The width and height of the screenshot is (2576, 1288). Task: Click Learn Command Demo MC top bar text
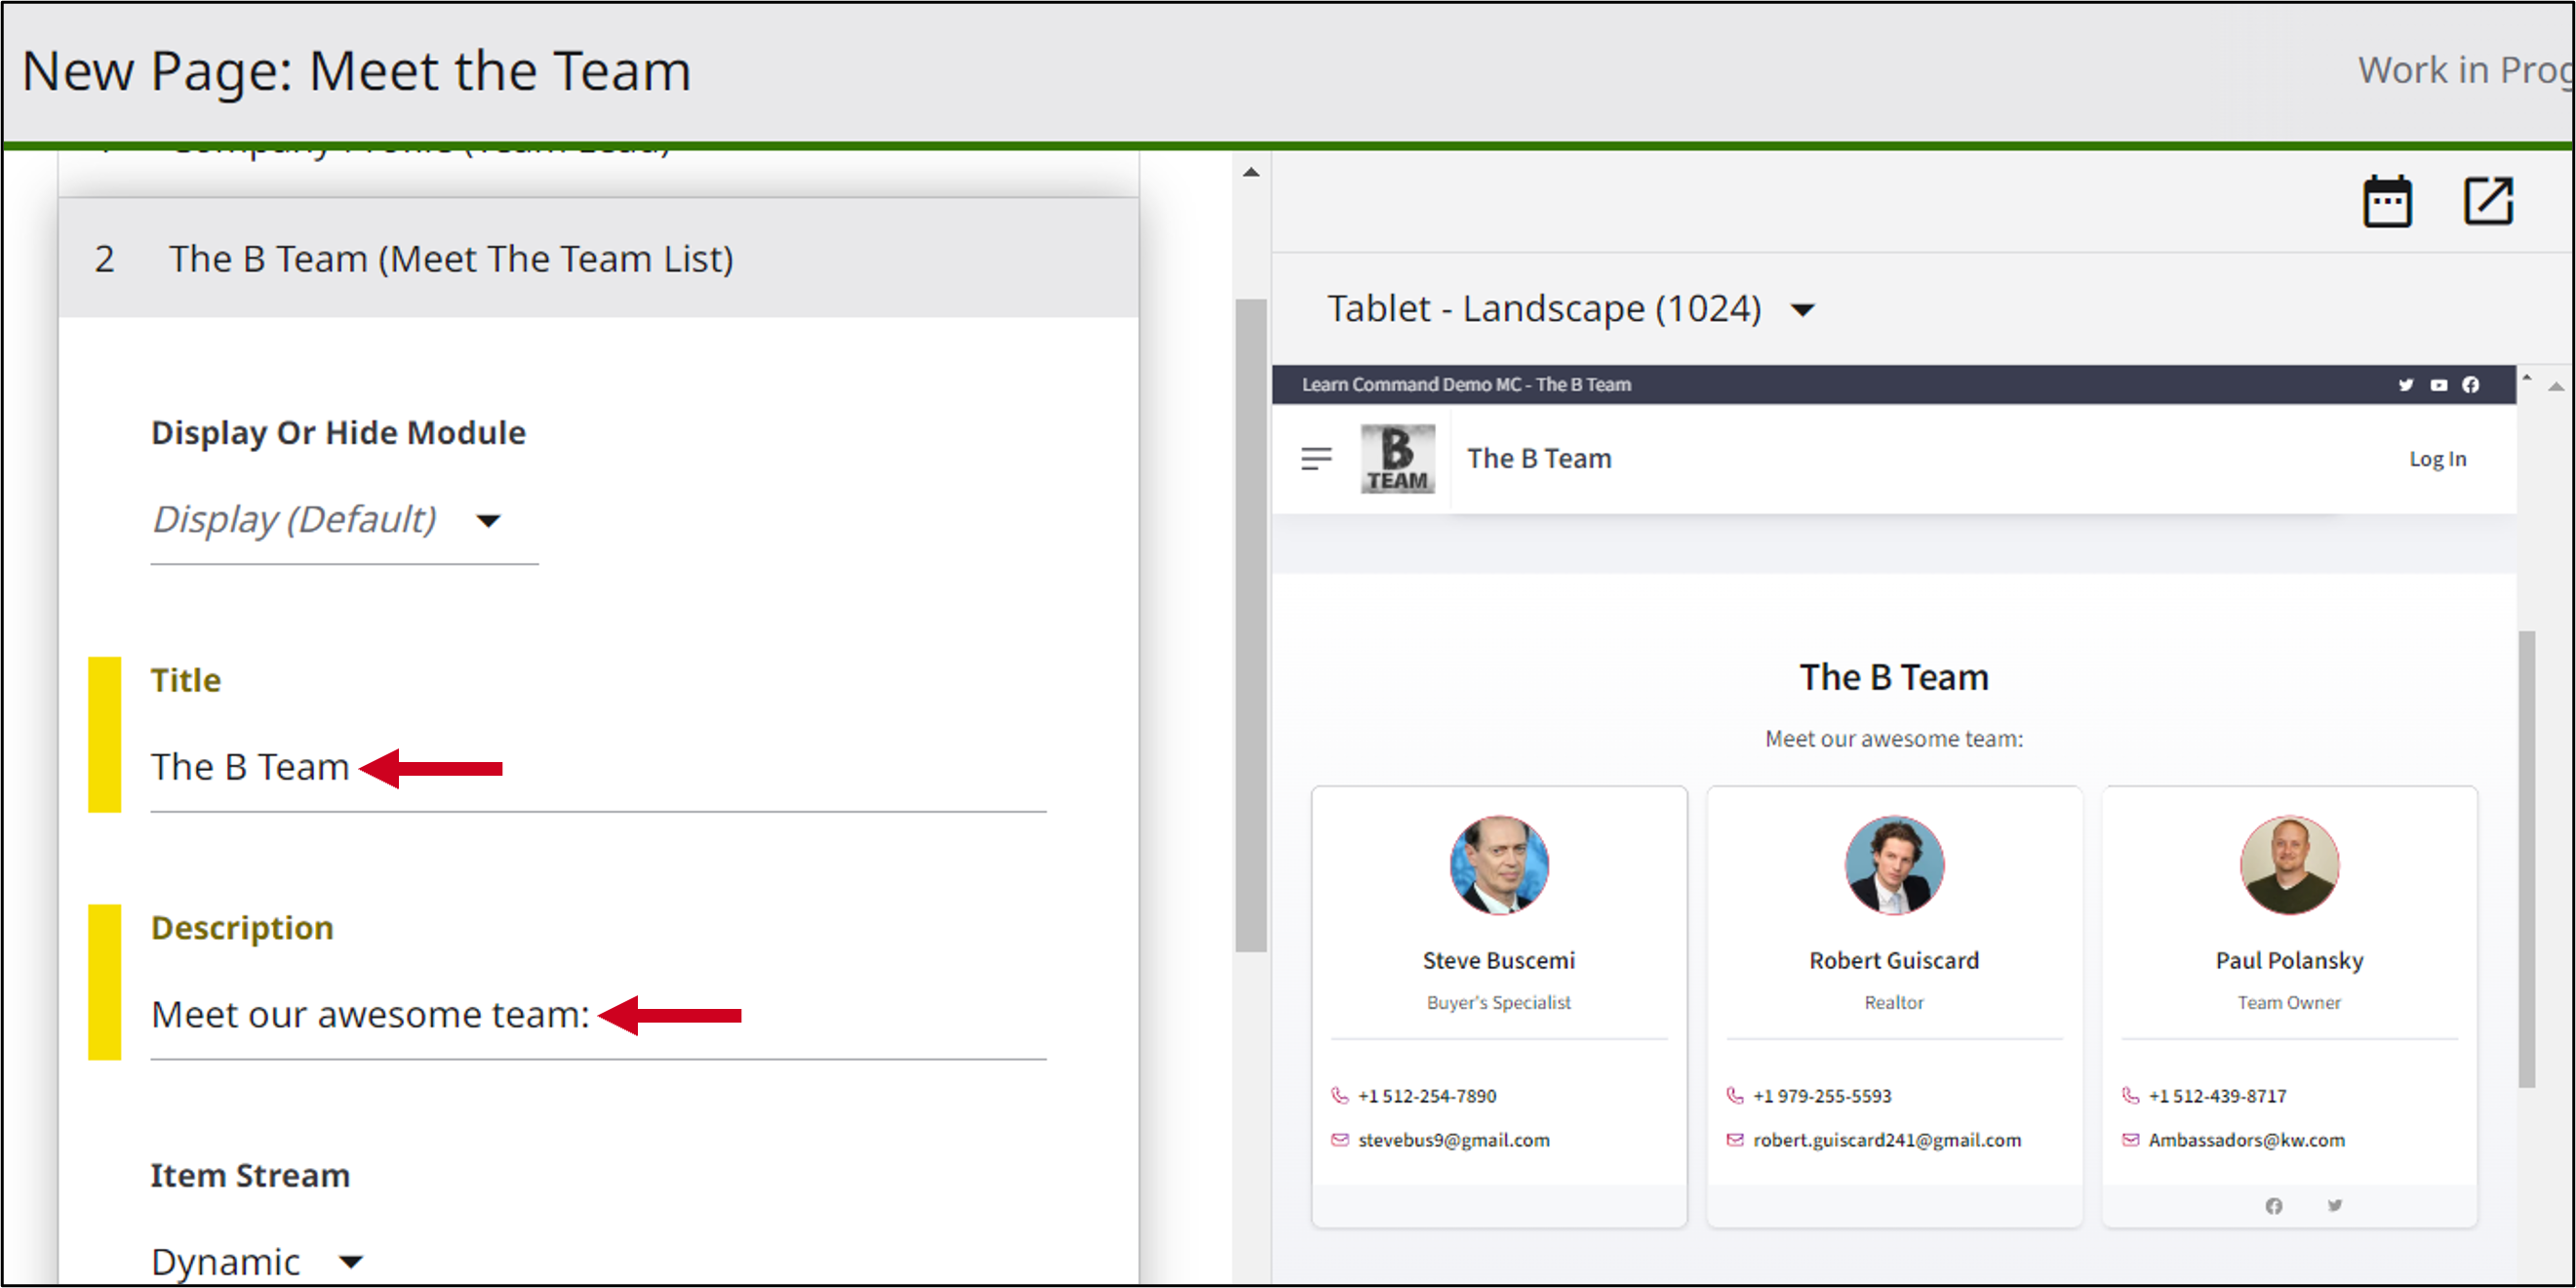1466,385
